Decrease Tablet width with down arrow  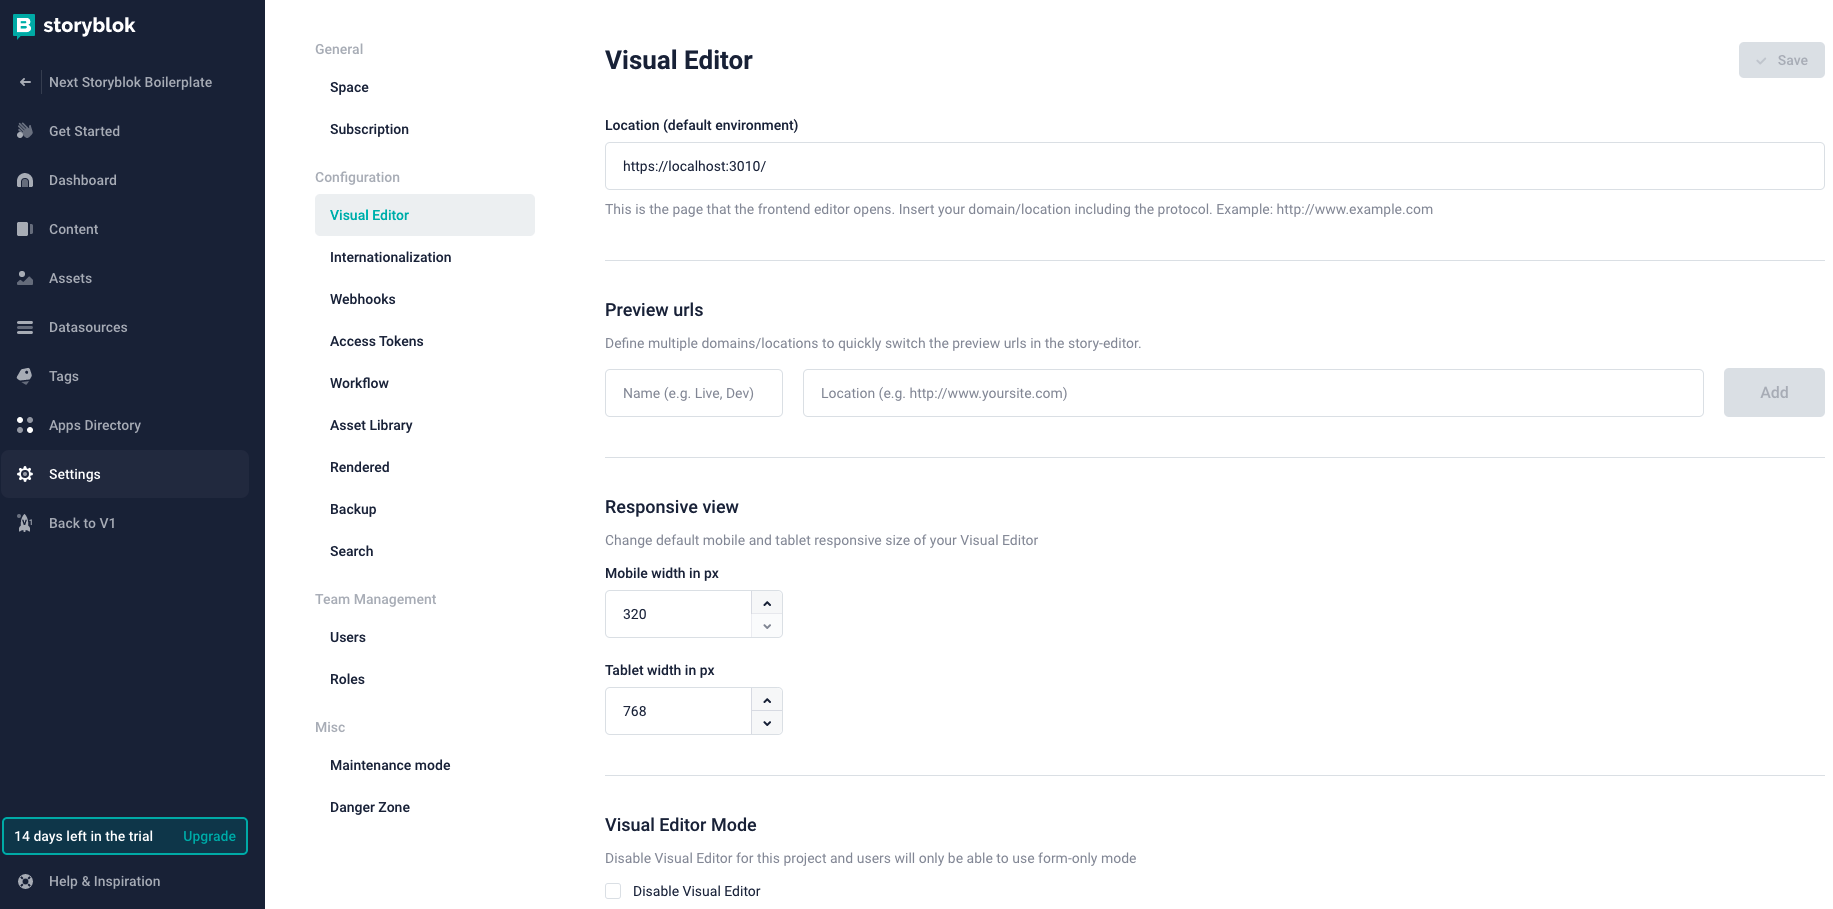[x=767, y=723]
